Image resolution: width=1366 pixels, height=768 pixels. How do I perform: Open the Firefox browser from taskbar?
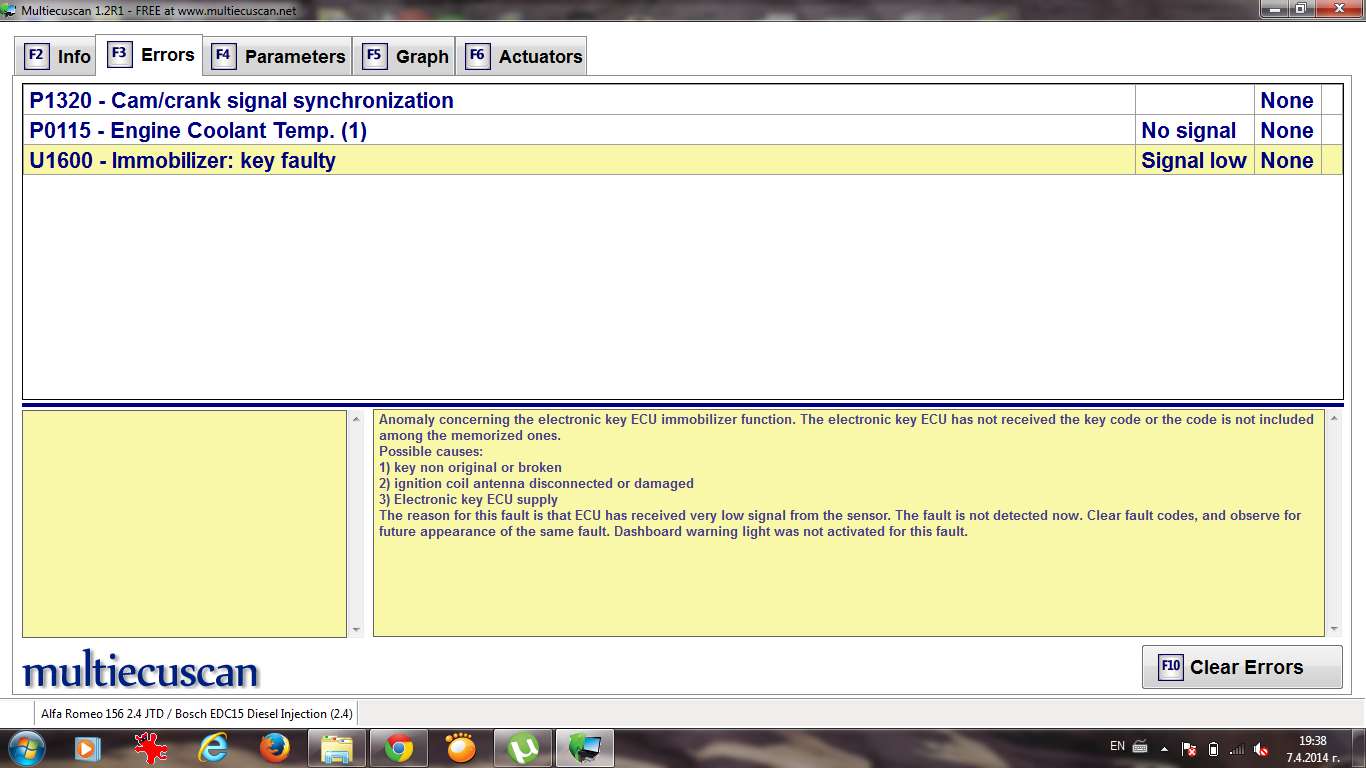274,747
